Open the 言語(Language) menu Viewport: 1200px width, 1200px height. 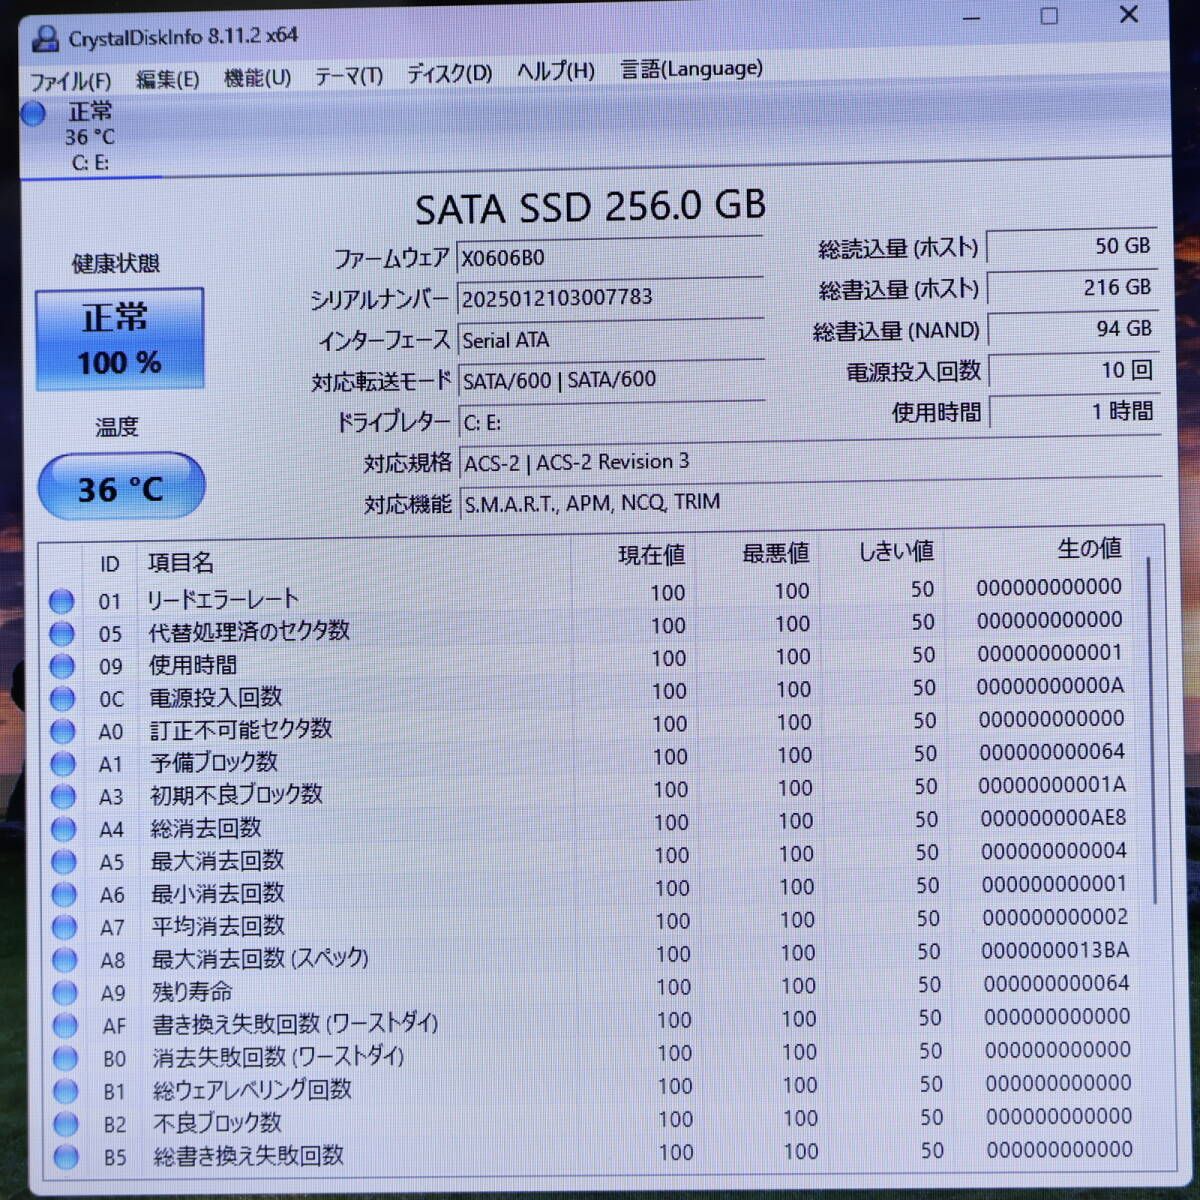click(691, 69)
